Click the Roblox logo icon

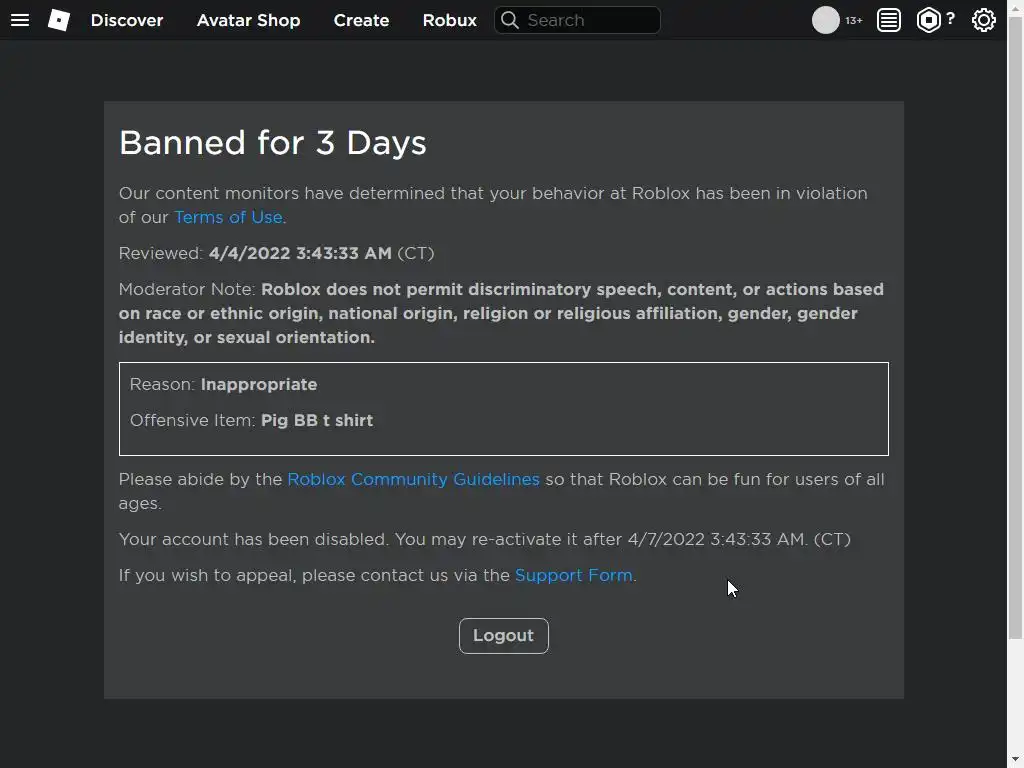pyautogui.click(x=59, y=20)
